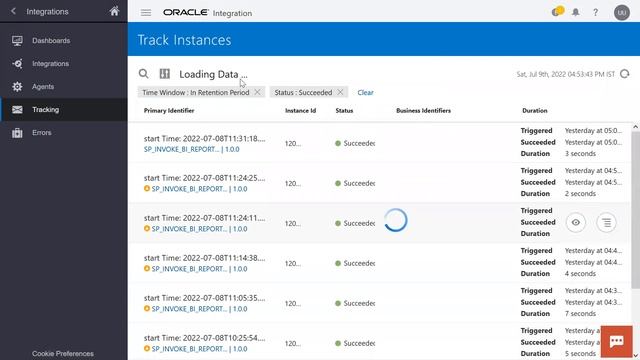The height and width of the screenshot is (360, 640).
Task: Click the Status column header
Action: [x=344, y=111]
